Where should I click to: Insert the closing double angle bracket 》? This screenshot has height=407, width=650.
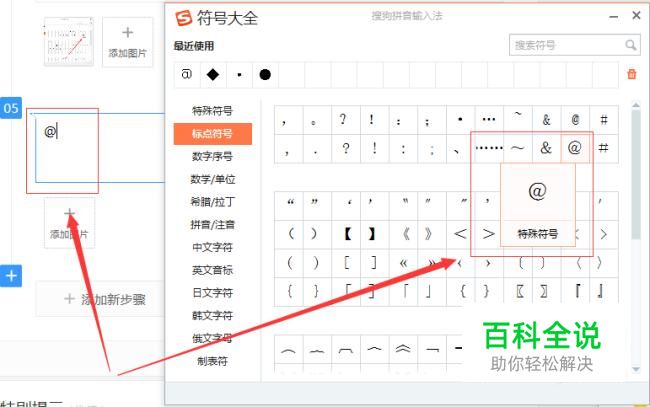[432, 234]
